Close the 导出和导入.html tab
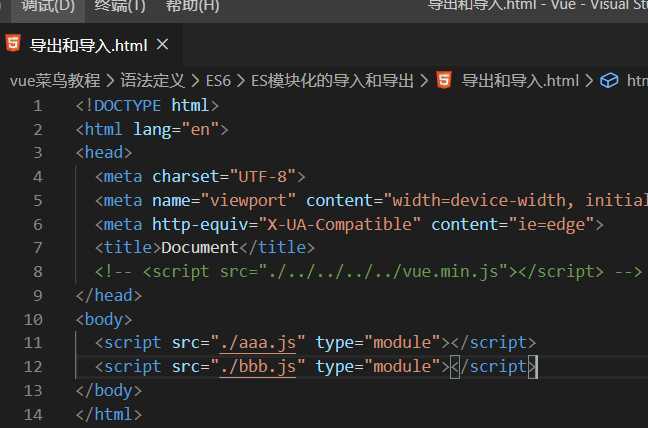This screenshot has width=648, height=428. [x=162, y=44]
